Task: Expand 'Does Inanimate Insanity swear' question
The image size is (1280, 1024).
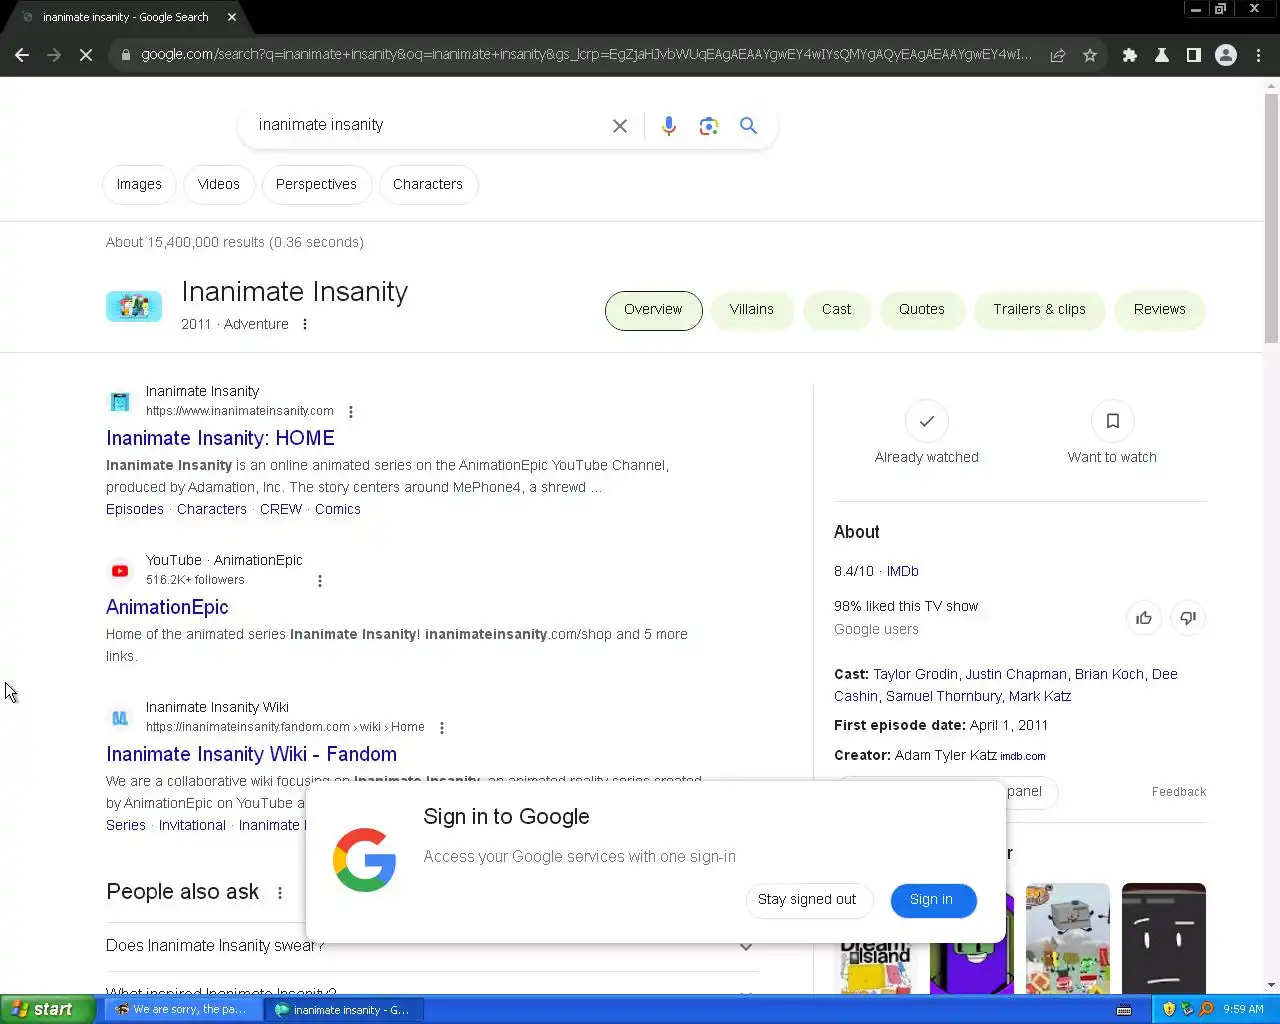Action: pyautogui.click(x=431, y=946)
